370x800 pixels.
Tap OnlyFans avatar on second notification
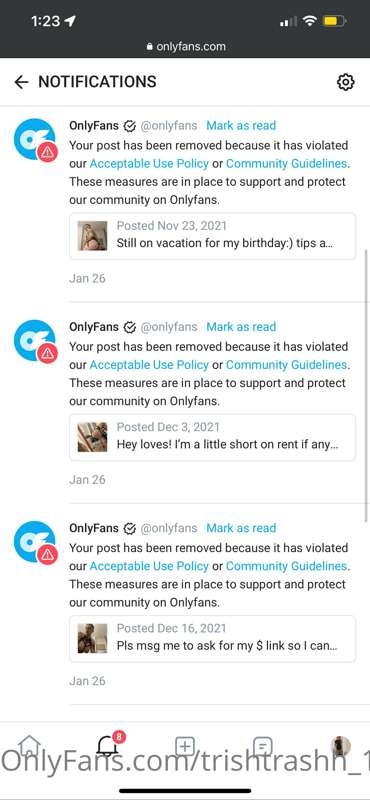pyautogui.click(x=35, y=341)
